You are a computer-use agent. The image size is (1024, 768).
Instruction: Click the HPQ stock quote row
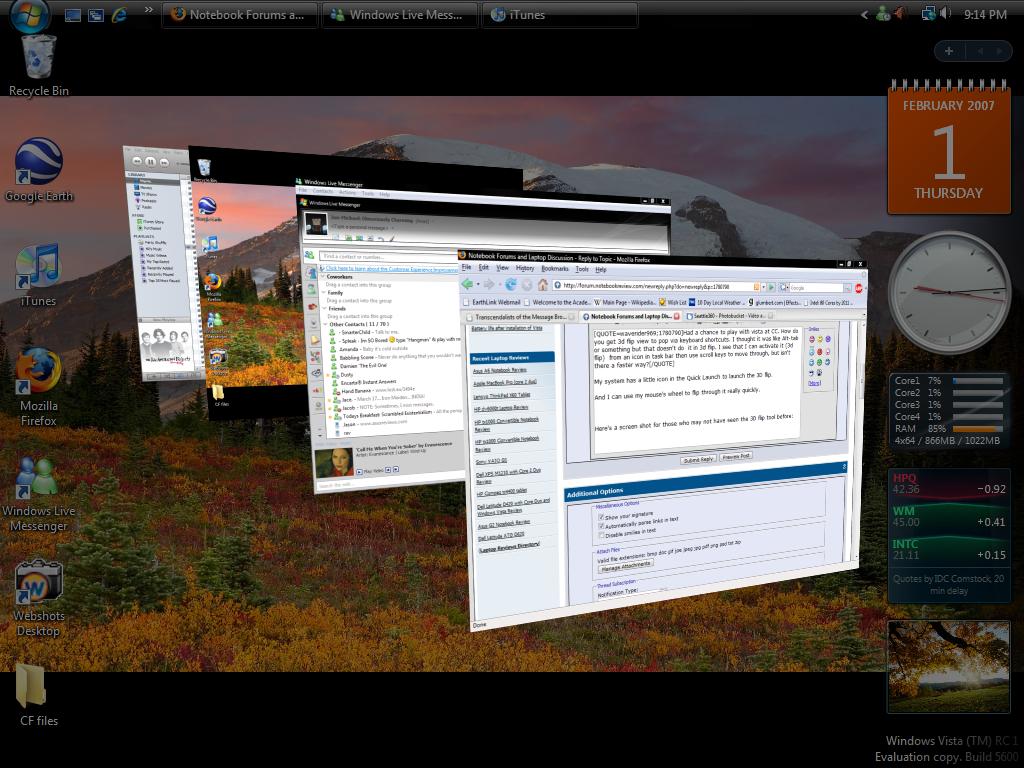[x=949, y=484]
